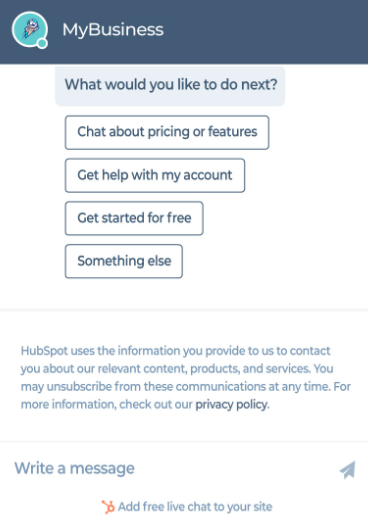Focus the "Write a message" input field

tap(173, 468)
